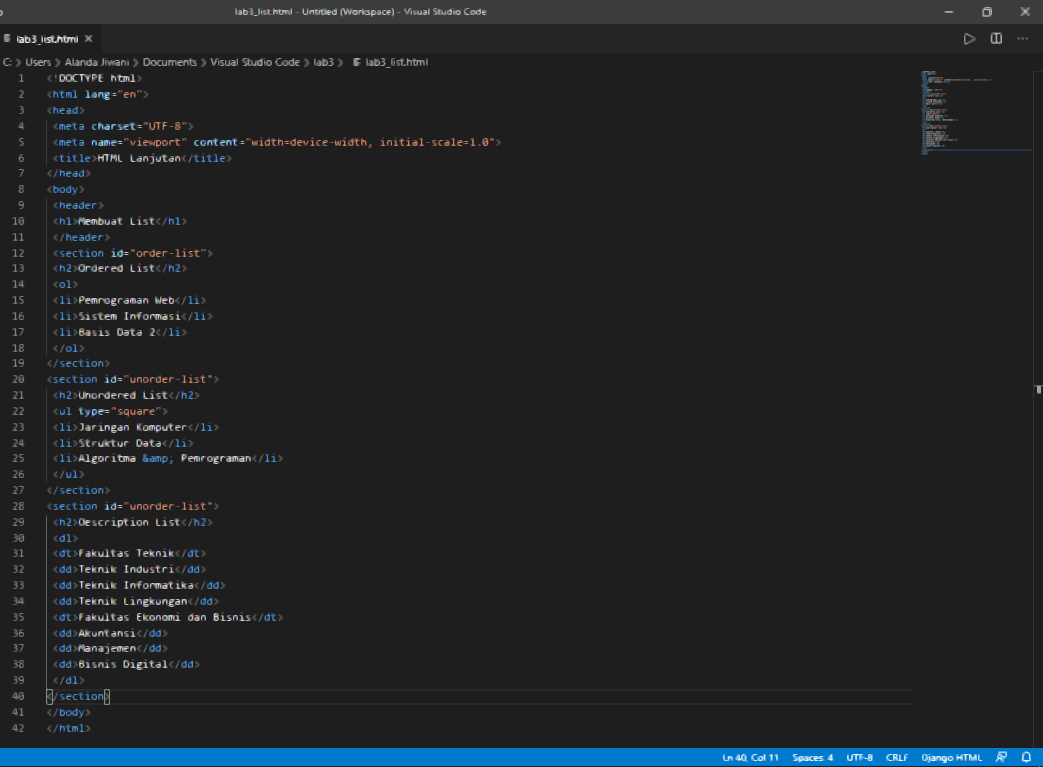Click 'Pemrograman Web' list item text

pos(126,300)
